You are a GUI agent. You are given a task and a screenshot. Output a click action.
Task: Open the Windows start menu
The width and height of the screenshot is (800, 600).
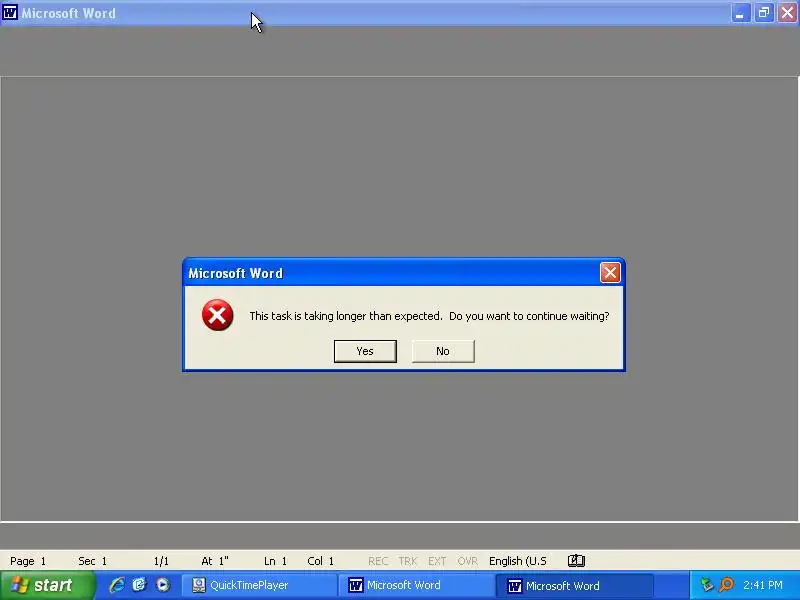(x=47, y=585)
